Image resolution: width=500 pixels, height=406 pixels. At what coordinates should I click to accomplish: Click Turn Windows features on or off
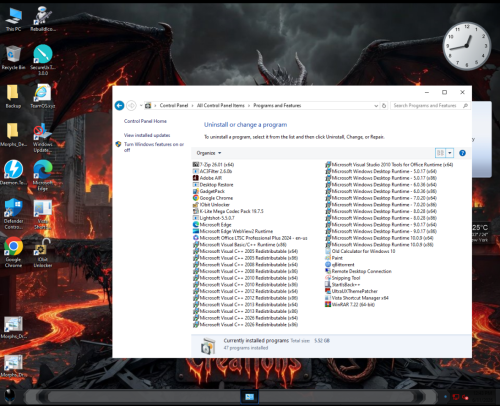pos(154,147)
